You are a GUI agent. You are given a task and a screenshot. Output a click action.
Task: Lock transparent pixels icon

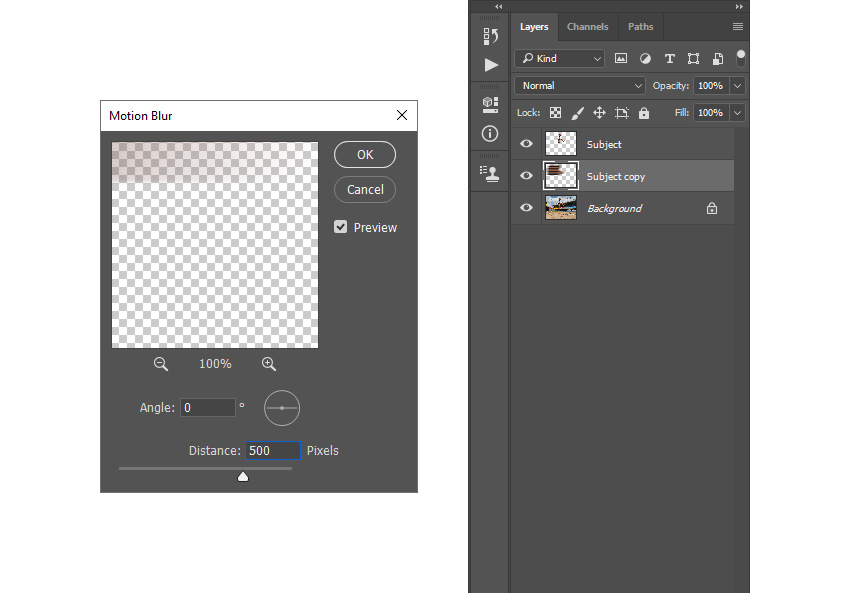pos(555,113)
